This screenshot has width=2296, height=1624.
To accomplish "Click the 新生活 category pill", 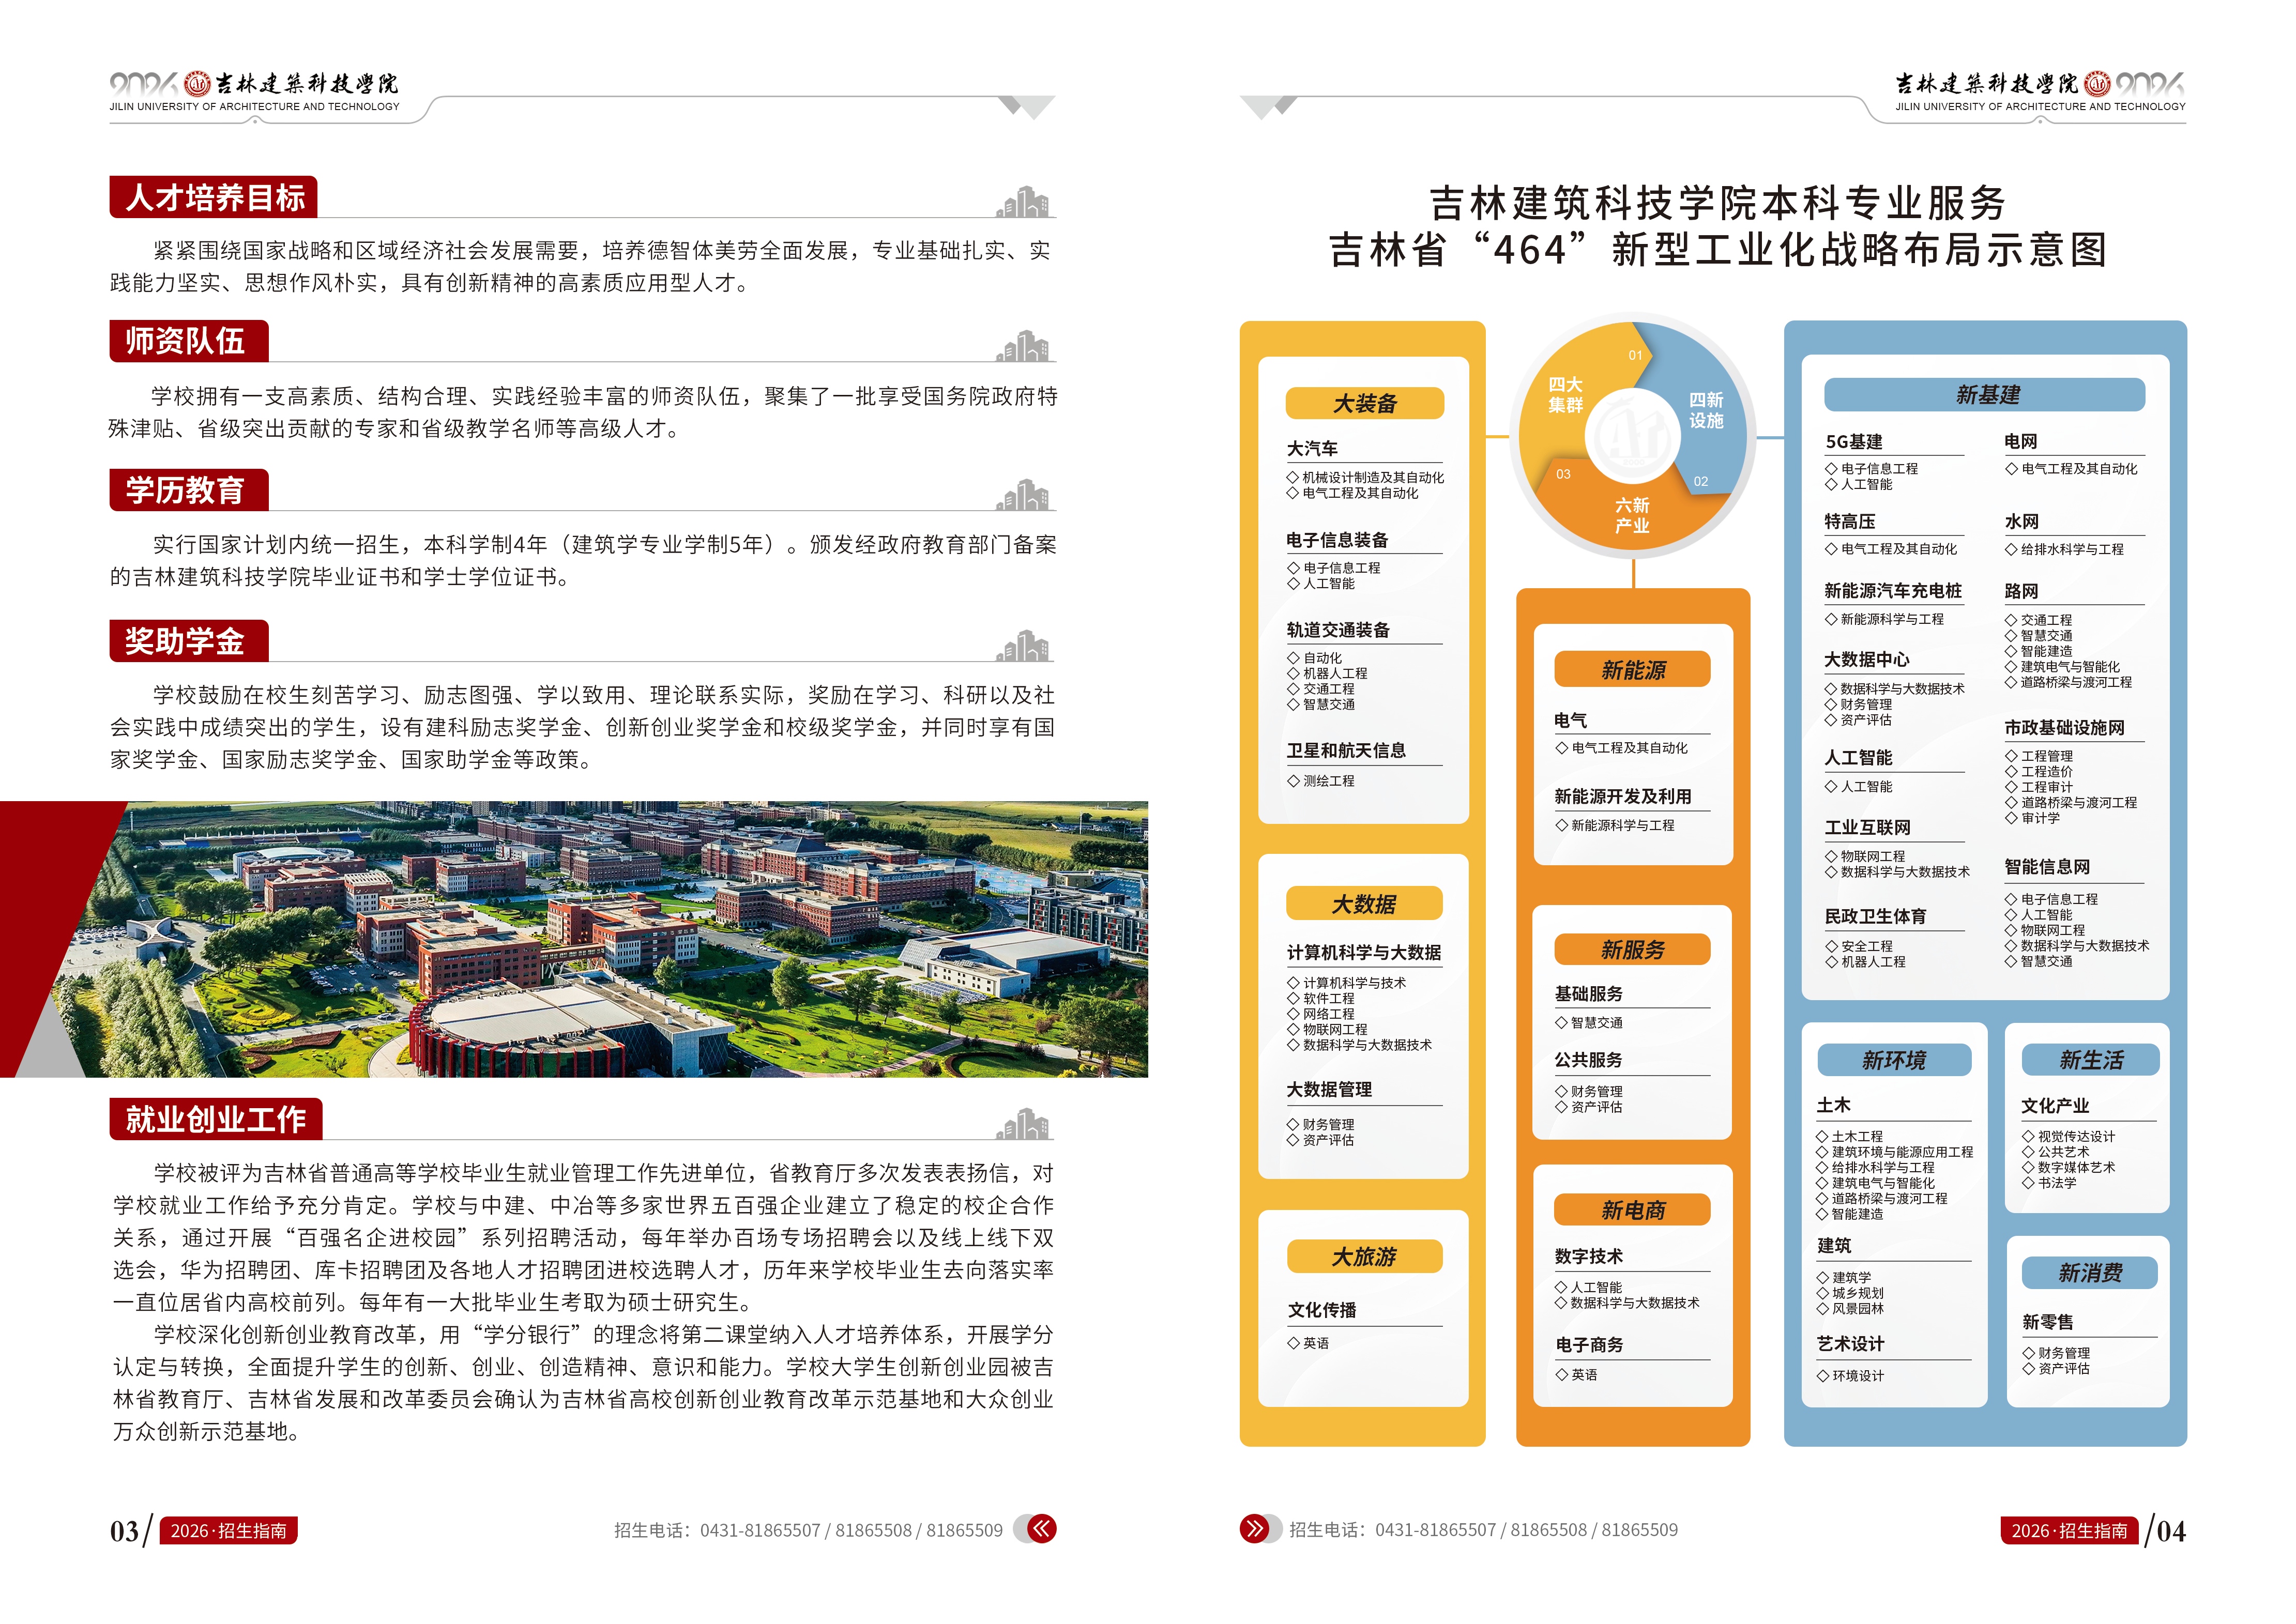I will coord(2090,1060).
